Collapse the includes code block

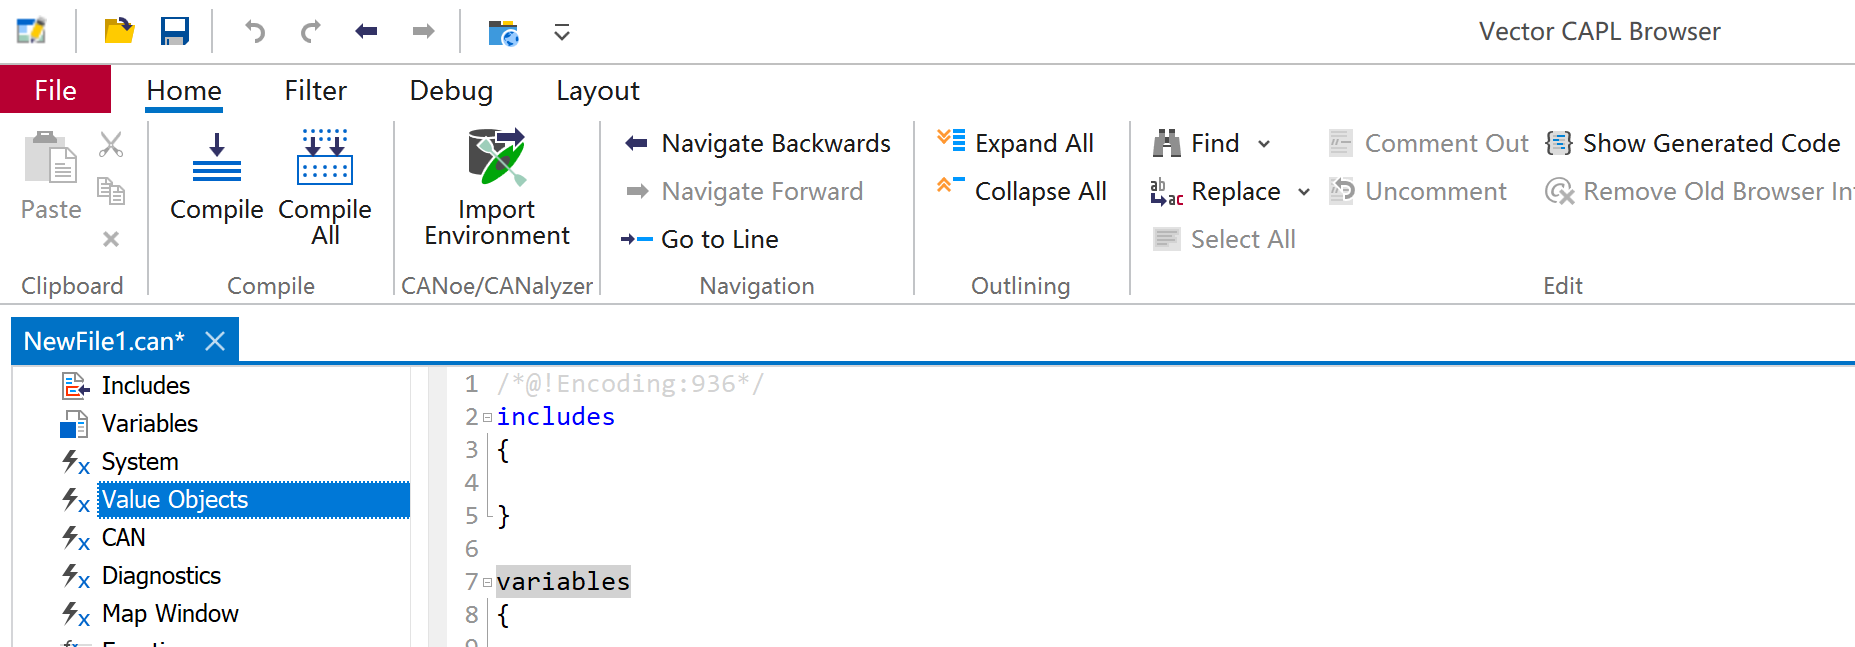[487, 417]
